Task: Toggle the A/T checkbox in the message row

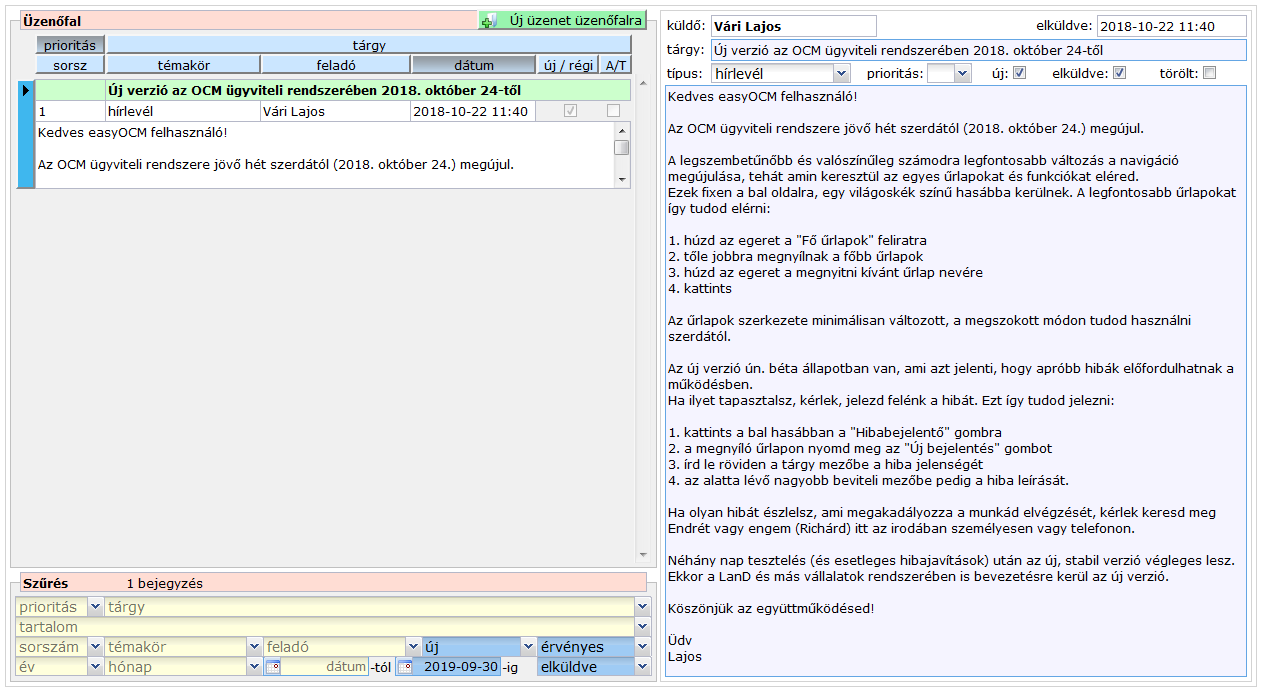Action: [x=613, y=111]
